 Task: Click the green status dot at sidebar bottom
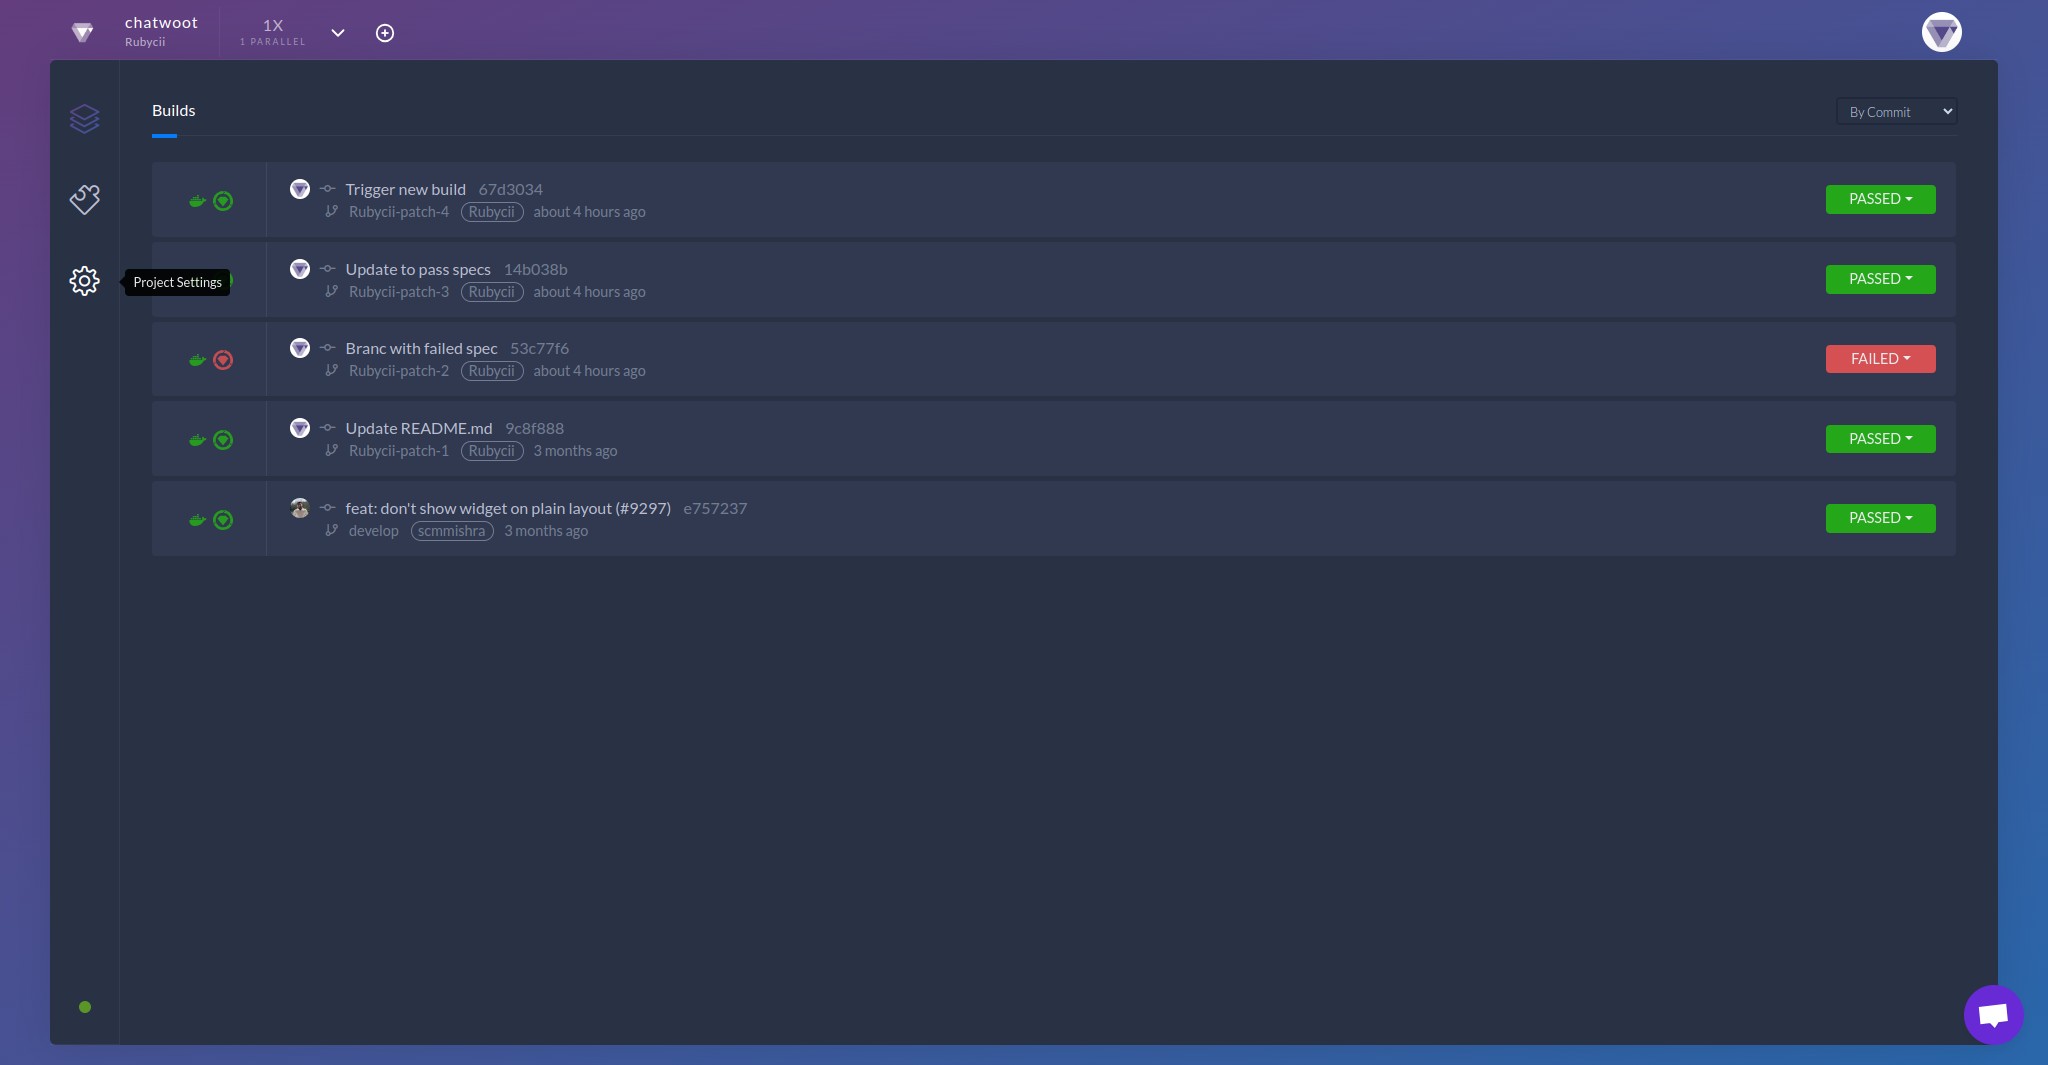(85, 1007)
